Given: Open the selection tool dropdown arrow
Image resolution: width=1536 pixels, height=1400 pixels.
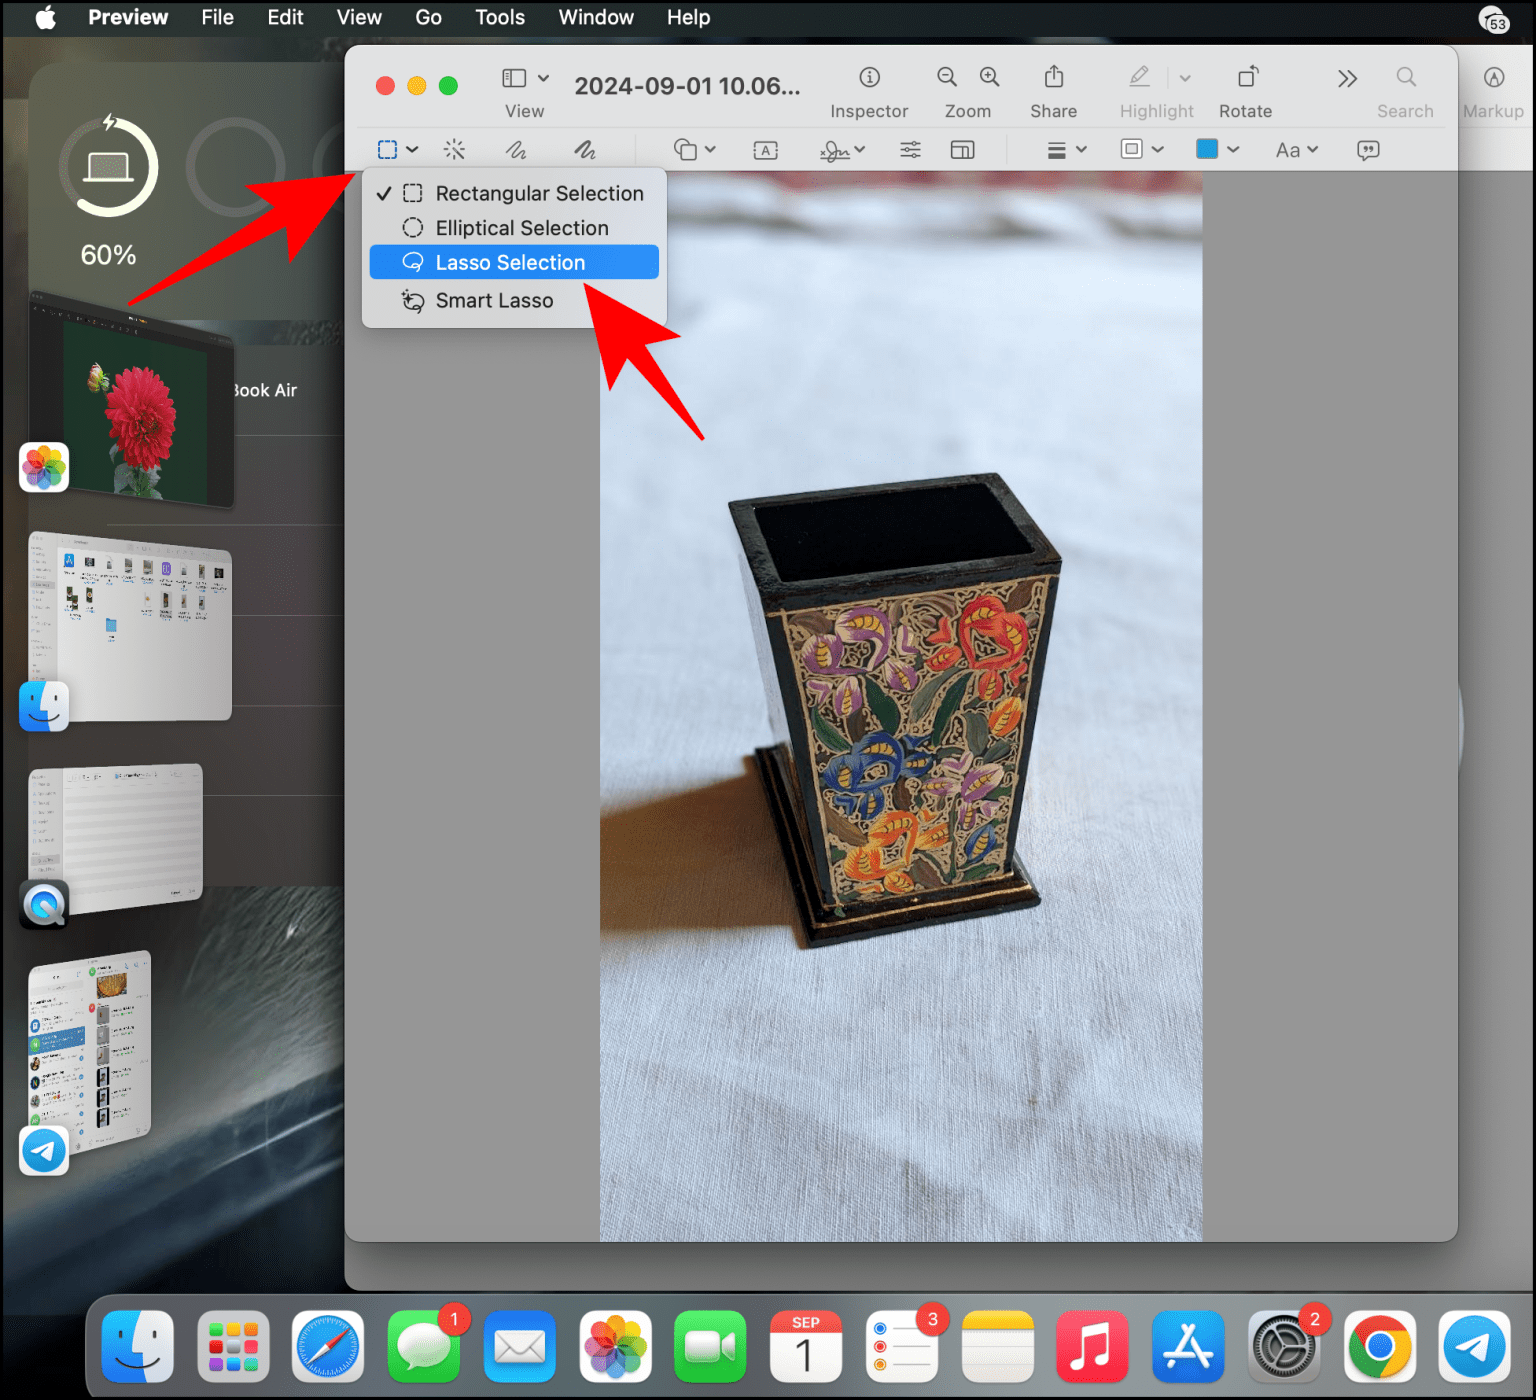Looking at the screenshot, I should [413, 150].
